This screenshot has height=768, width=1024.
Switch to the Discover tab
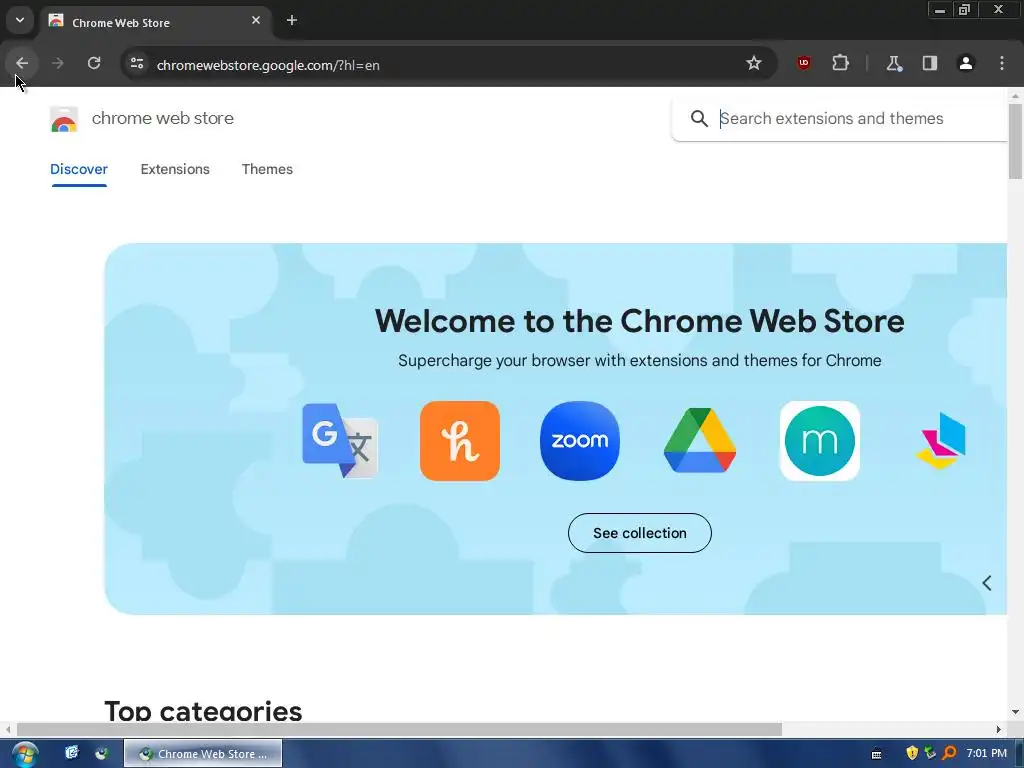tap(79, 169)
